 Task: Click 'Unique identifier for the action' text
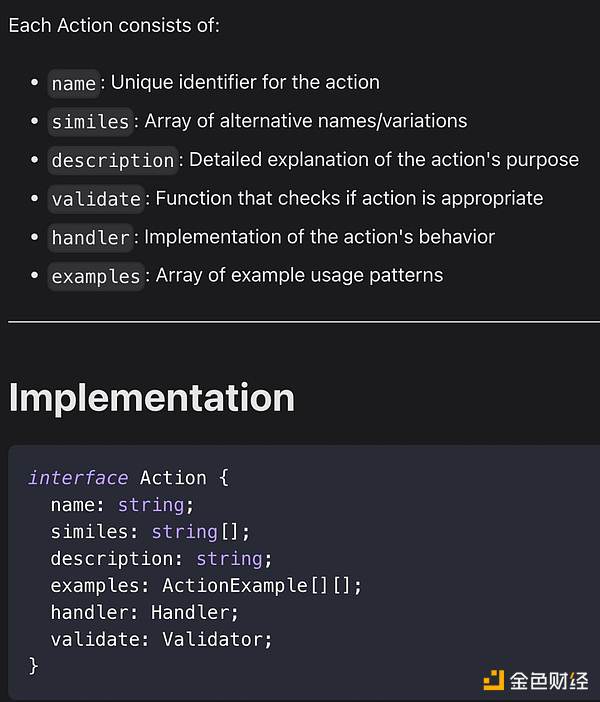pos(245,82)
